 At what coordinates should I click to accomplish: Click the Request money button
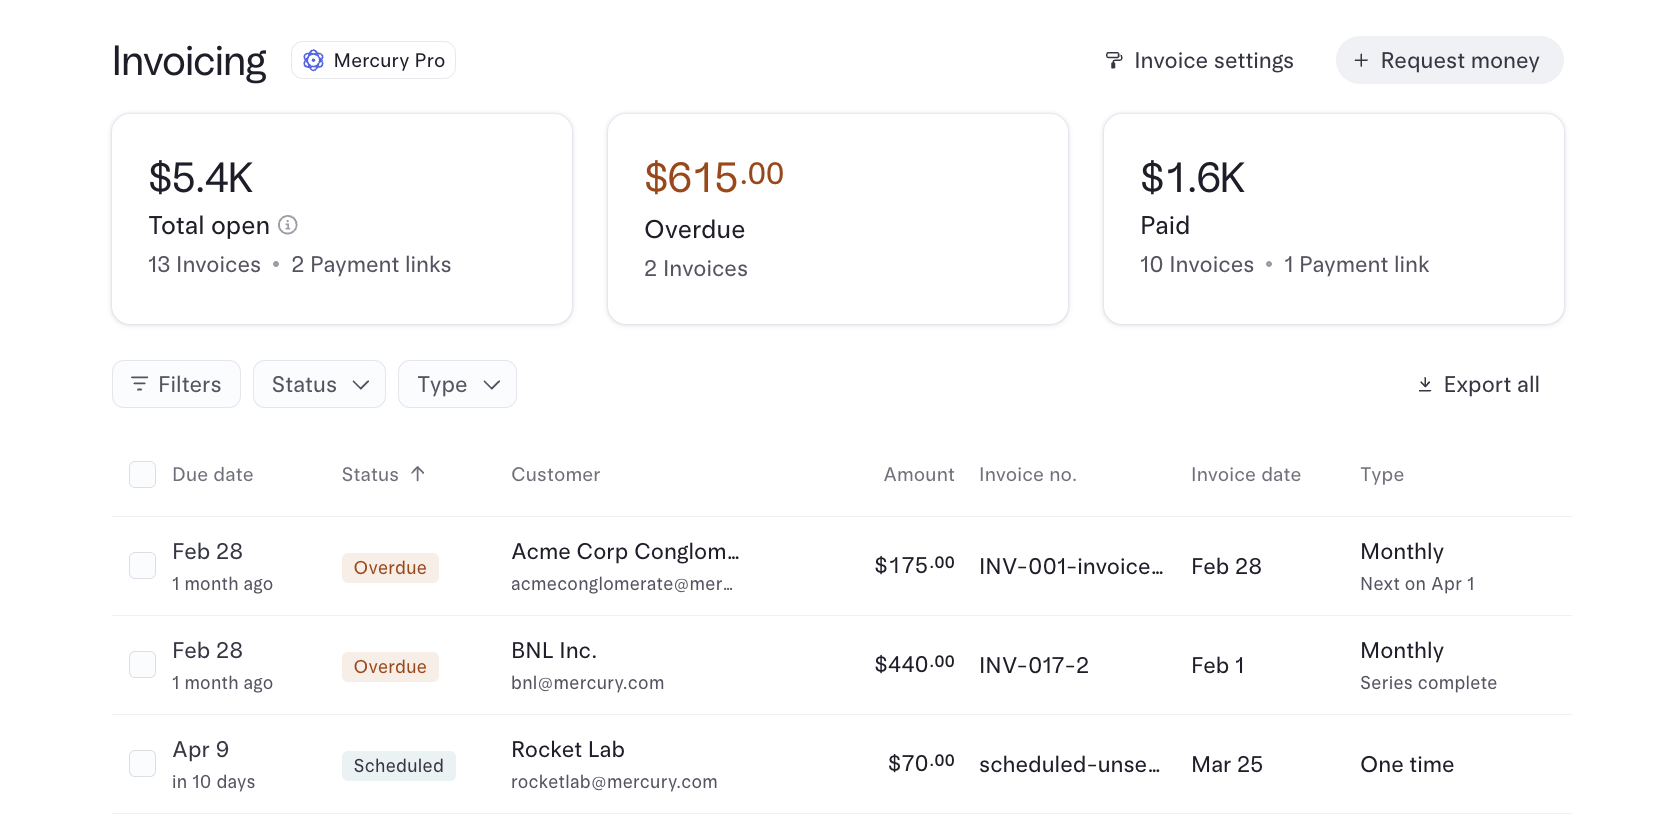point(1450,60)
